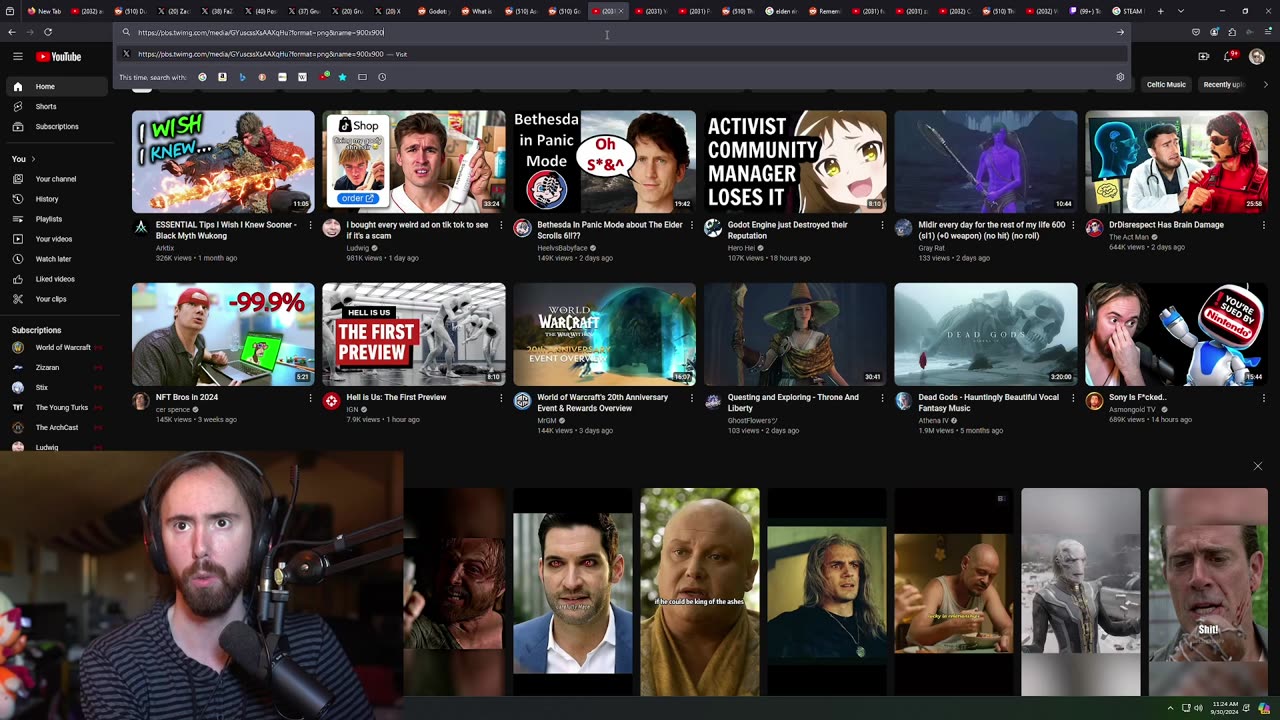Play the Dead Gods music video thumbnail
This screenshot has width=1280, height=720.
coord(985,334)
